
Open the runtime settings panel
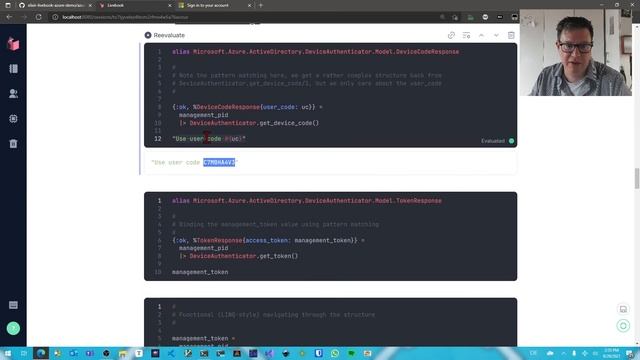click(13, 118)
